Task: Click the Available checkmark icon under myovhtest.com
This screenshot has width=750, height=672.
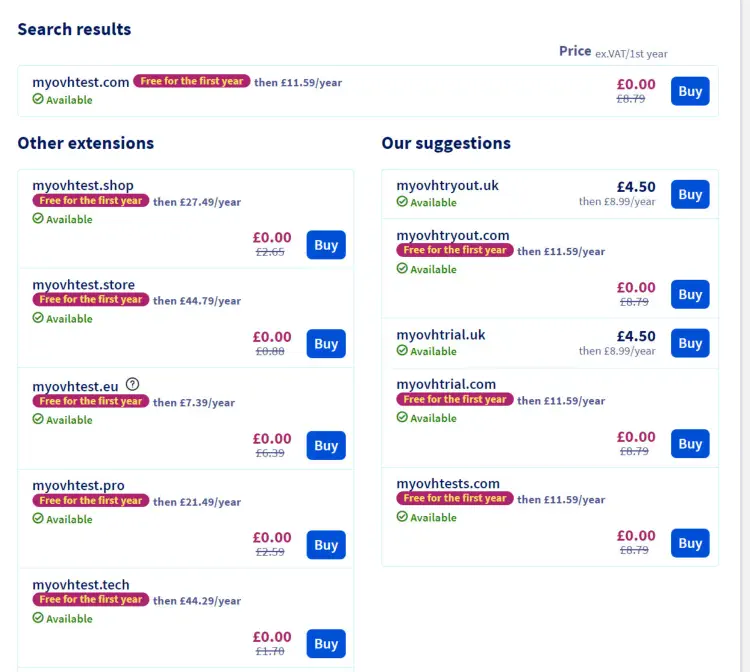Action: click(38, 100)
